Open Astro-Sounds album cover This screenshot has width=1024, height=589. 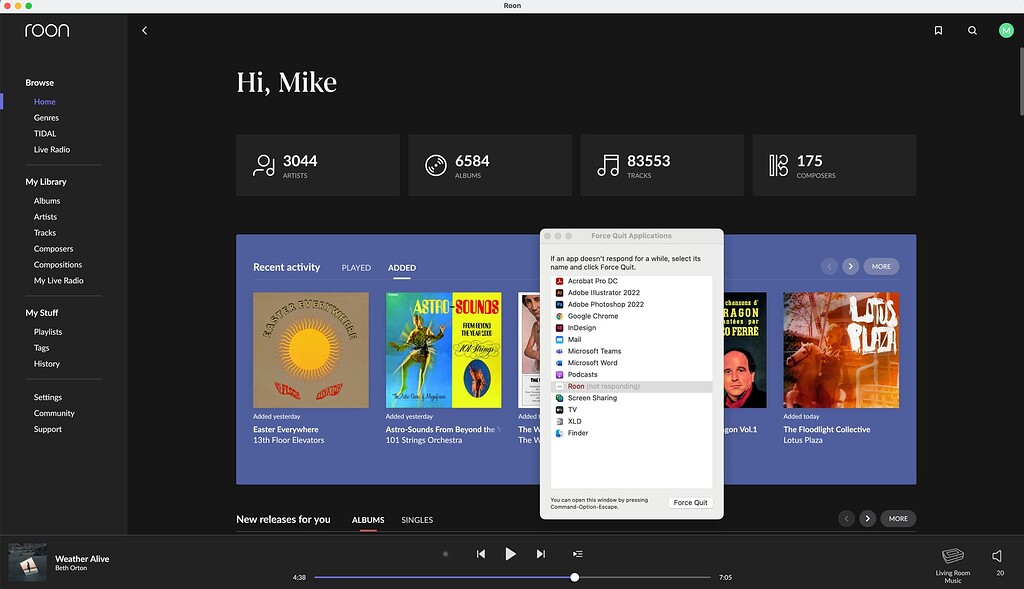coord(443,350)
